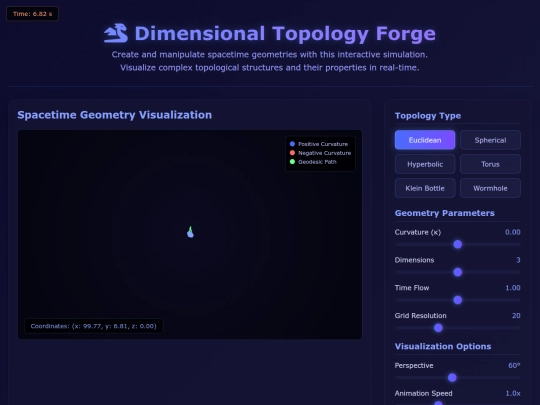Activate the Wormhole topology

click(490, 188)
